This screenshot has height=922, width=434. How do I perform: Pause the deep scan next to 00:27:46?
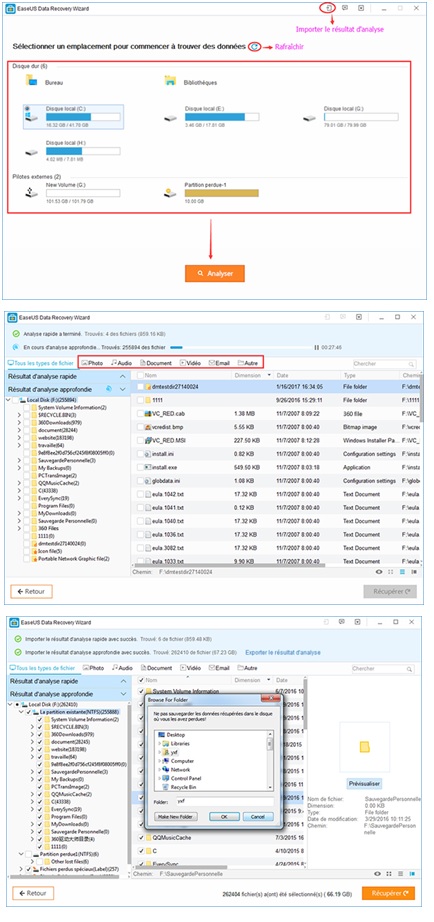click(x=316, y=348)
